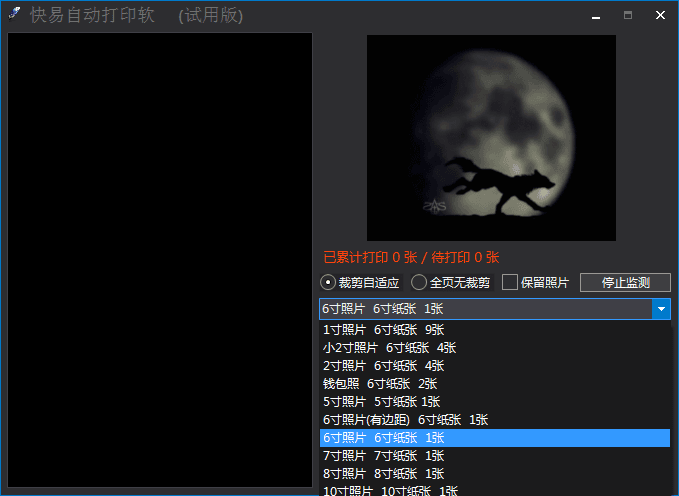Select 5寸照片 5寸纸张 1张 entry
Screen dimensions: 679x496
point(381,402)
